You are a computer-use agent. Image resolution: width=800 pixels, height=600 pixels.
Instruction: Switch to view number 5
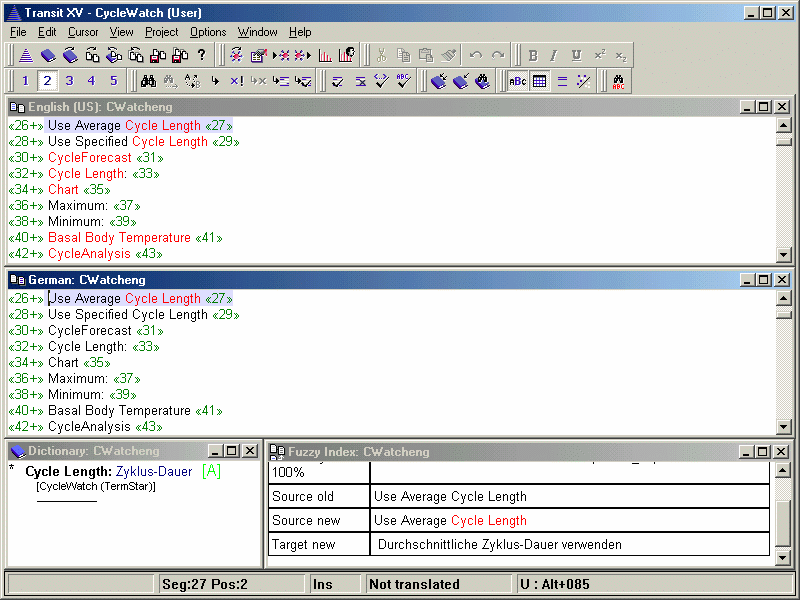point(113,81)
